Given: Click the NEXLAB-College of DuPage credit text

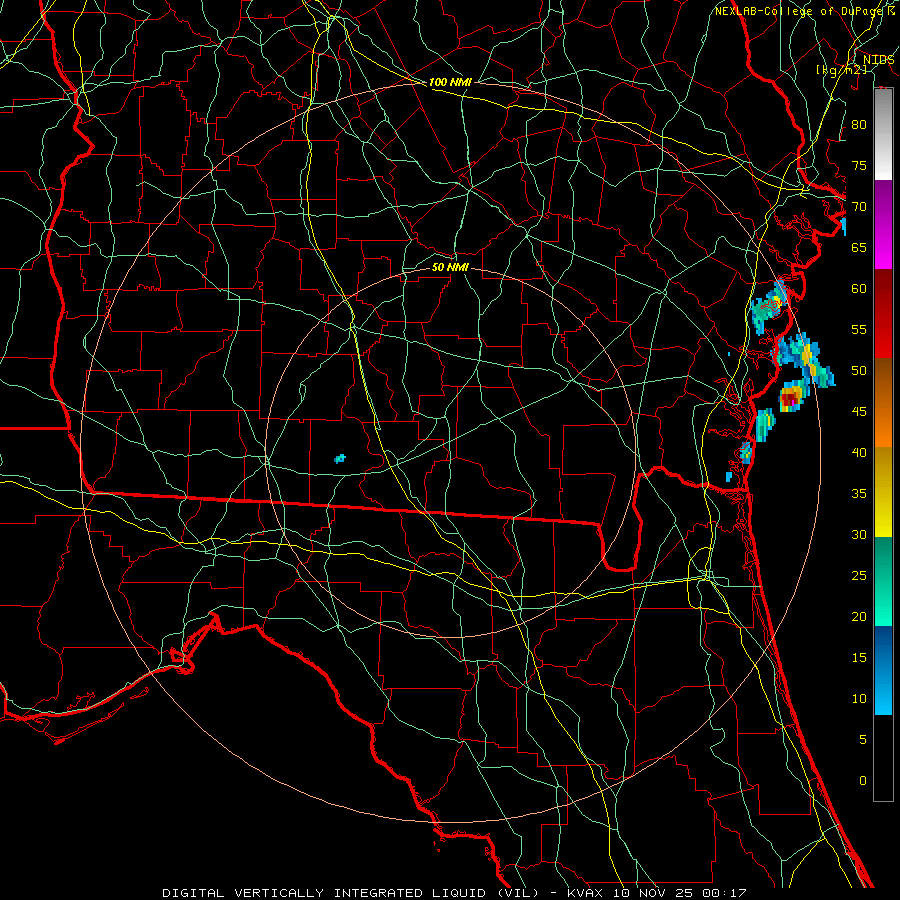Looking at the screenshot, I should click(800, 11).
